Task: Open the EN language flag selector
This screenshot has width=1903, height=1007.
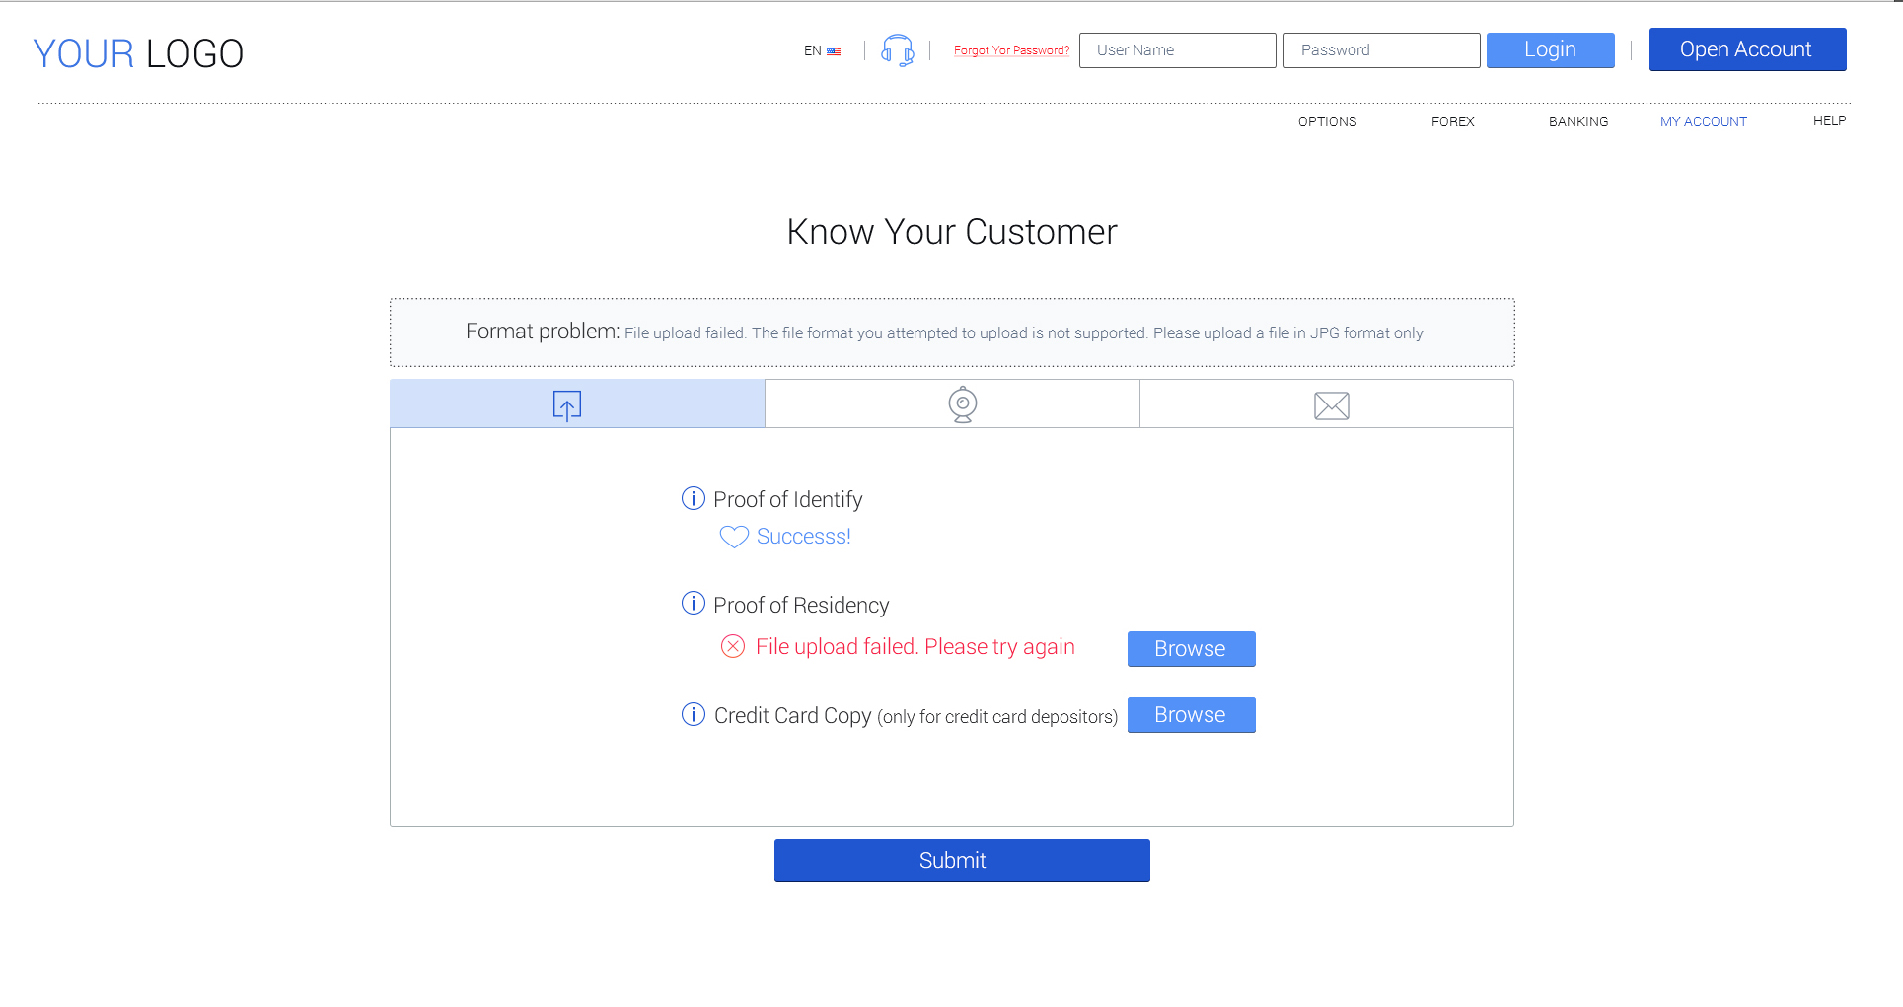Action: [x=823, y=51]
